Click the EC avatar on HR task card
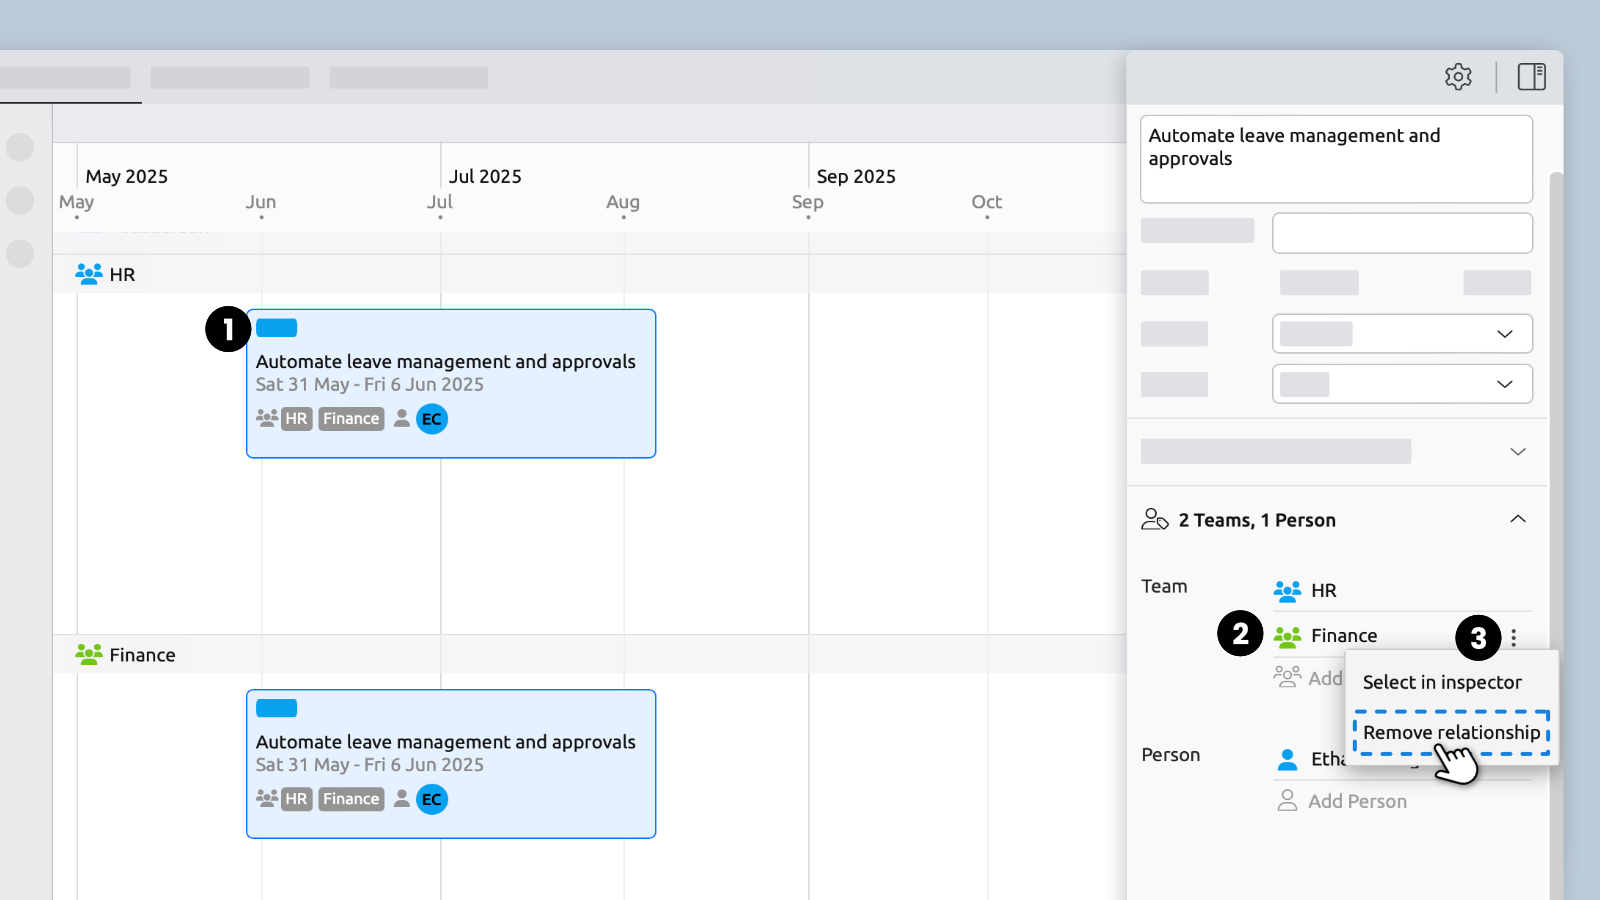The image size is (1600, 900). pyautogui.click(x=432, y=419)
